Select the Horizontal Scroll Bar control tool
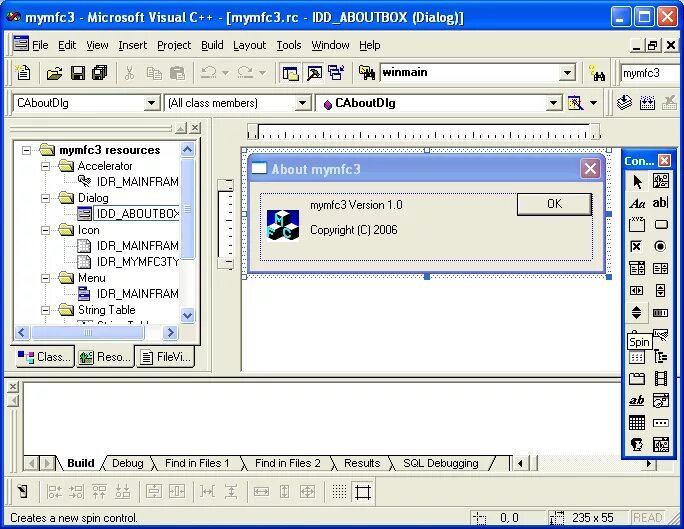Image resolution: width=684 pixels, height=529 pixels. 637,290
